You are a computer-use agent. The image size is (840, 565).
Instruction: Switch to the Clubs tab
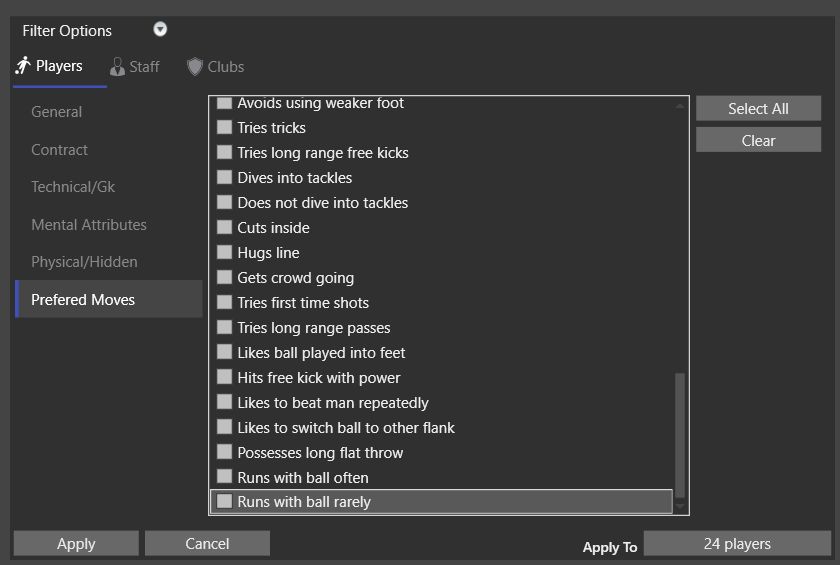pyautogui.click(x=215, y=67)
